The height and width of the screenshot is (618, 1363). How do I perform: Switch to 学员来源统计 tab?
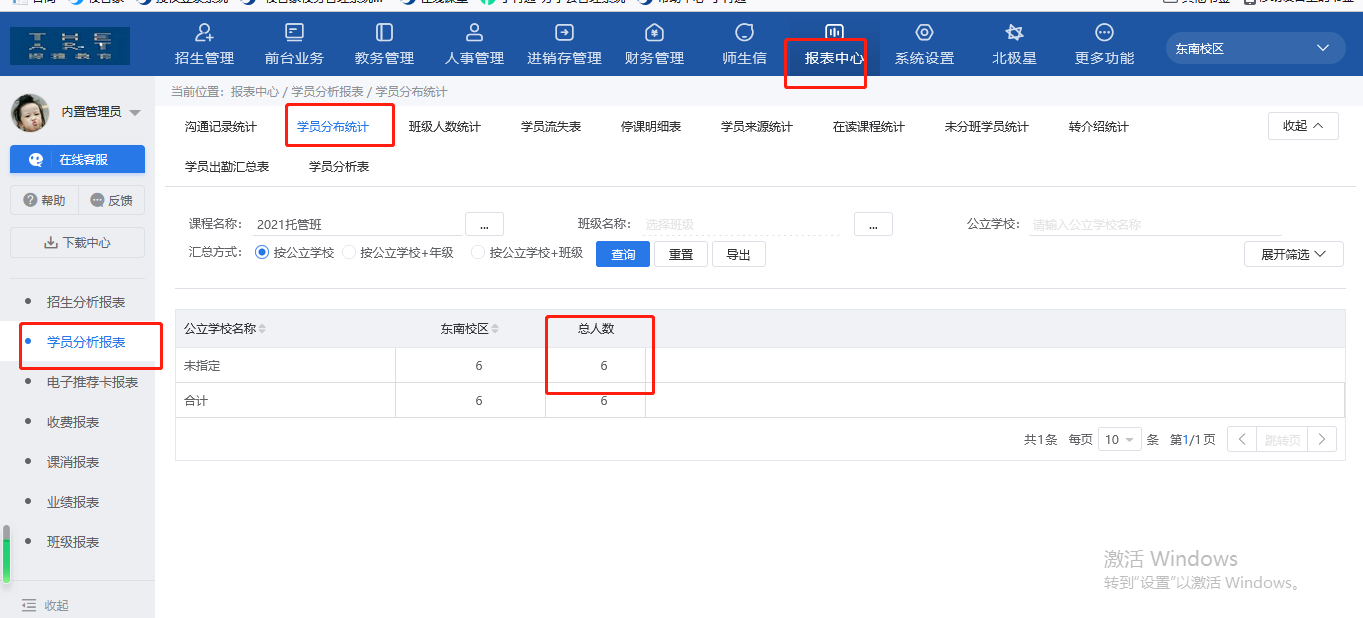coord(757,127)
